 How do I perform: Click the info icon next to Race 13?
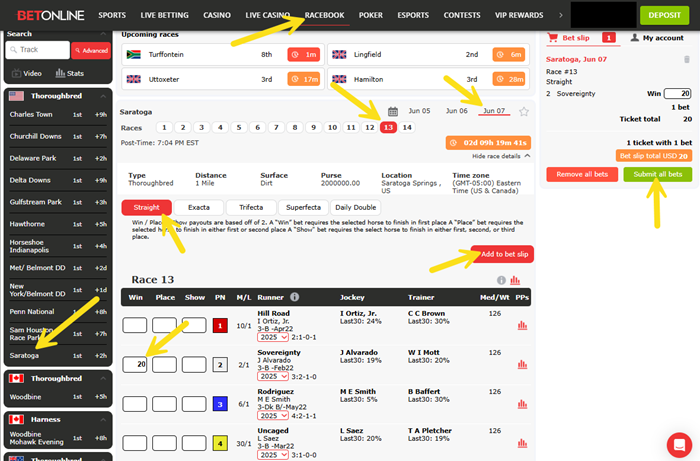(x=501, y=280)
